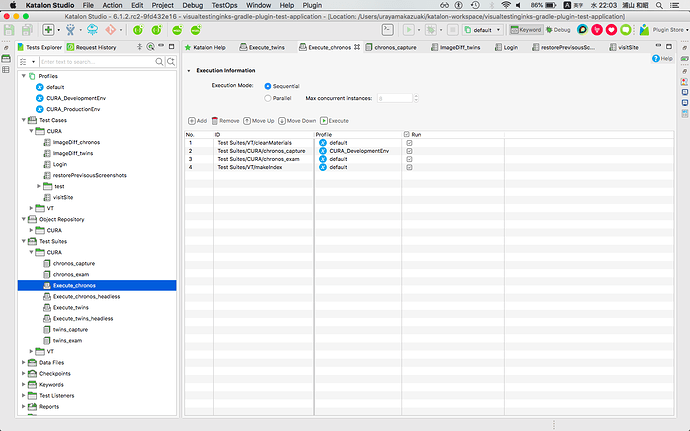
Task: Open the default profile dropdown in toolbar
Action: (x=483, y=30)
